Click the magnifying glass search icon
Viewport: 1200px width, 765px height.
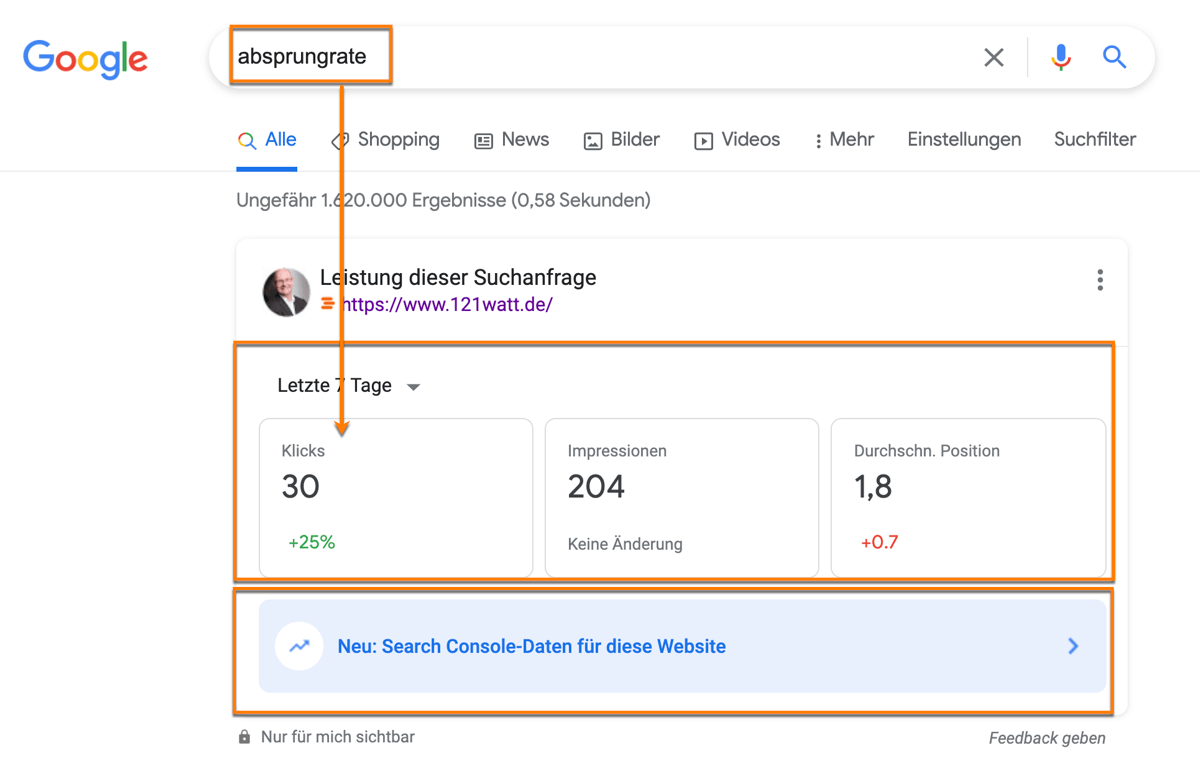pyautogui.click(x=1114, y=57)
